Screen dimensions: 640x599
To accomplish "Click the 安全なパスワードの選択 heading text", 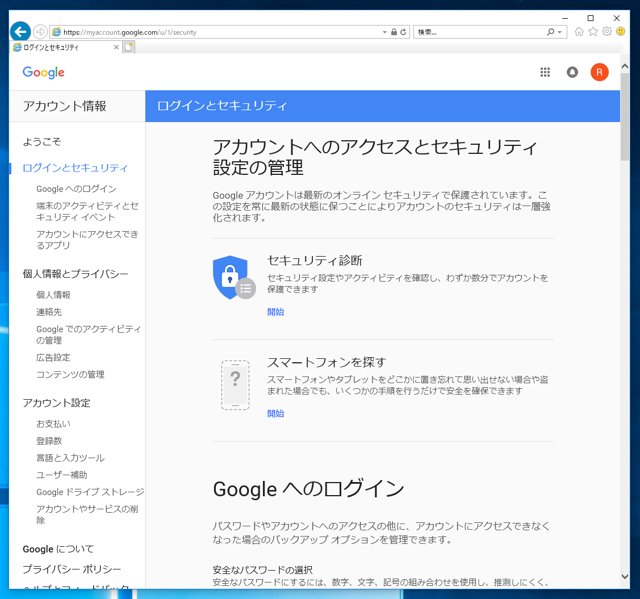I will click(x=262, y=570).
